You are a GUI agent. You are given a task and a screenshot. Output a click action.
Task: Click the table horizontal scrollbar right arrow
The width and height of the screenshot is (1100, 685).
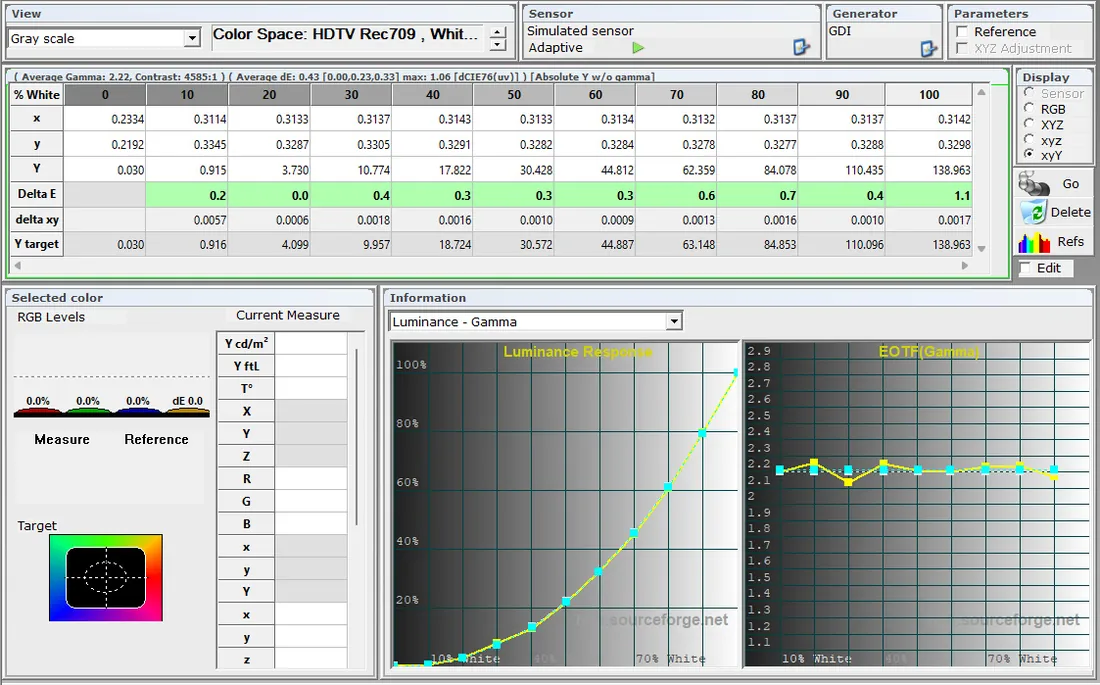(965, 265)
